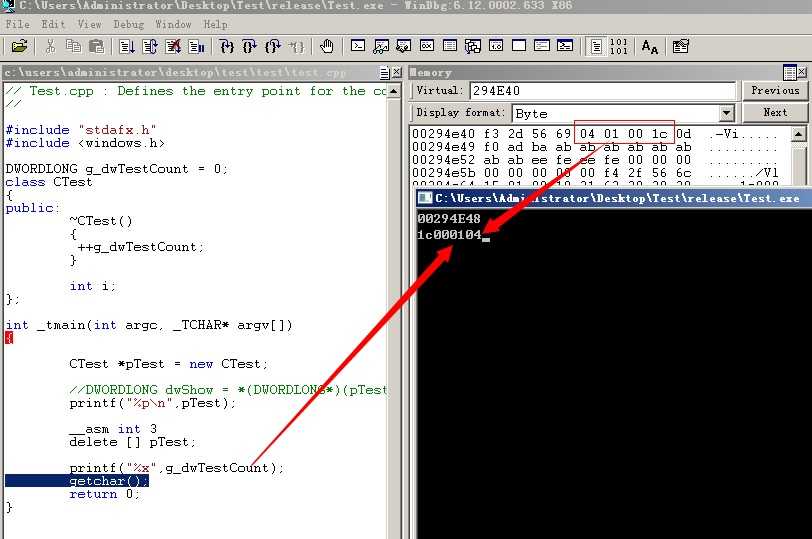Click the Virtual address input field
The height and width of the screenshot is (539, 812).
[x=603, y=91]
